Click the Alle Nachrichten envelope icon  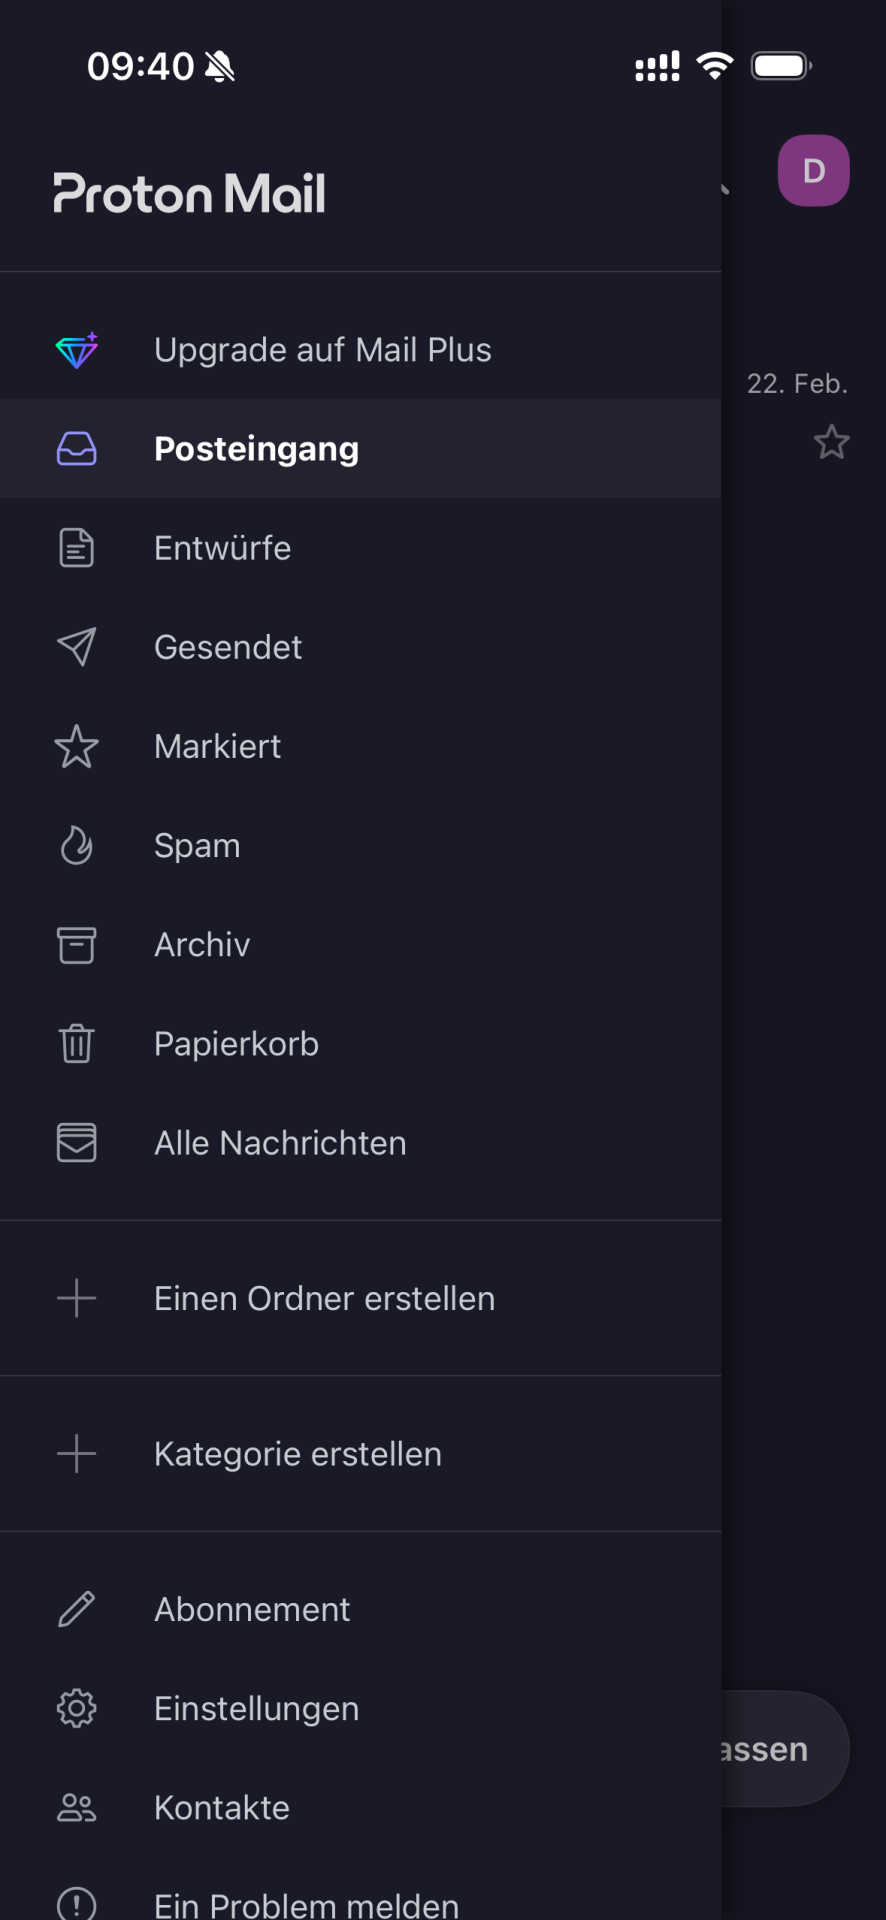[x=77, y=1143]
